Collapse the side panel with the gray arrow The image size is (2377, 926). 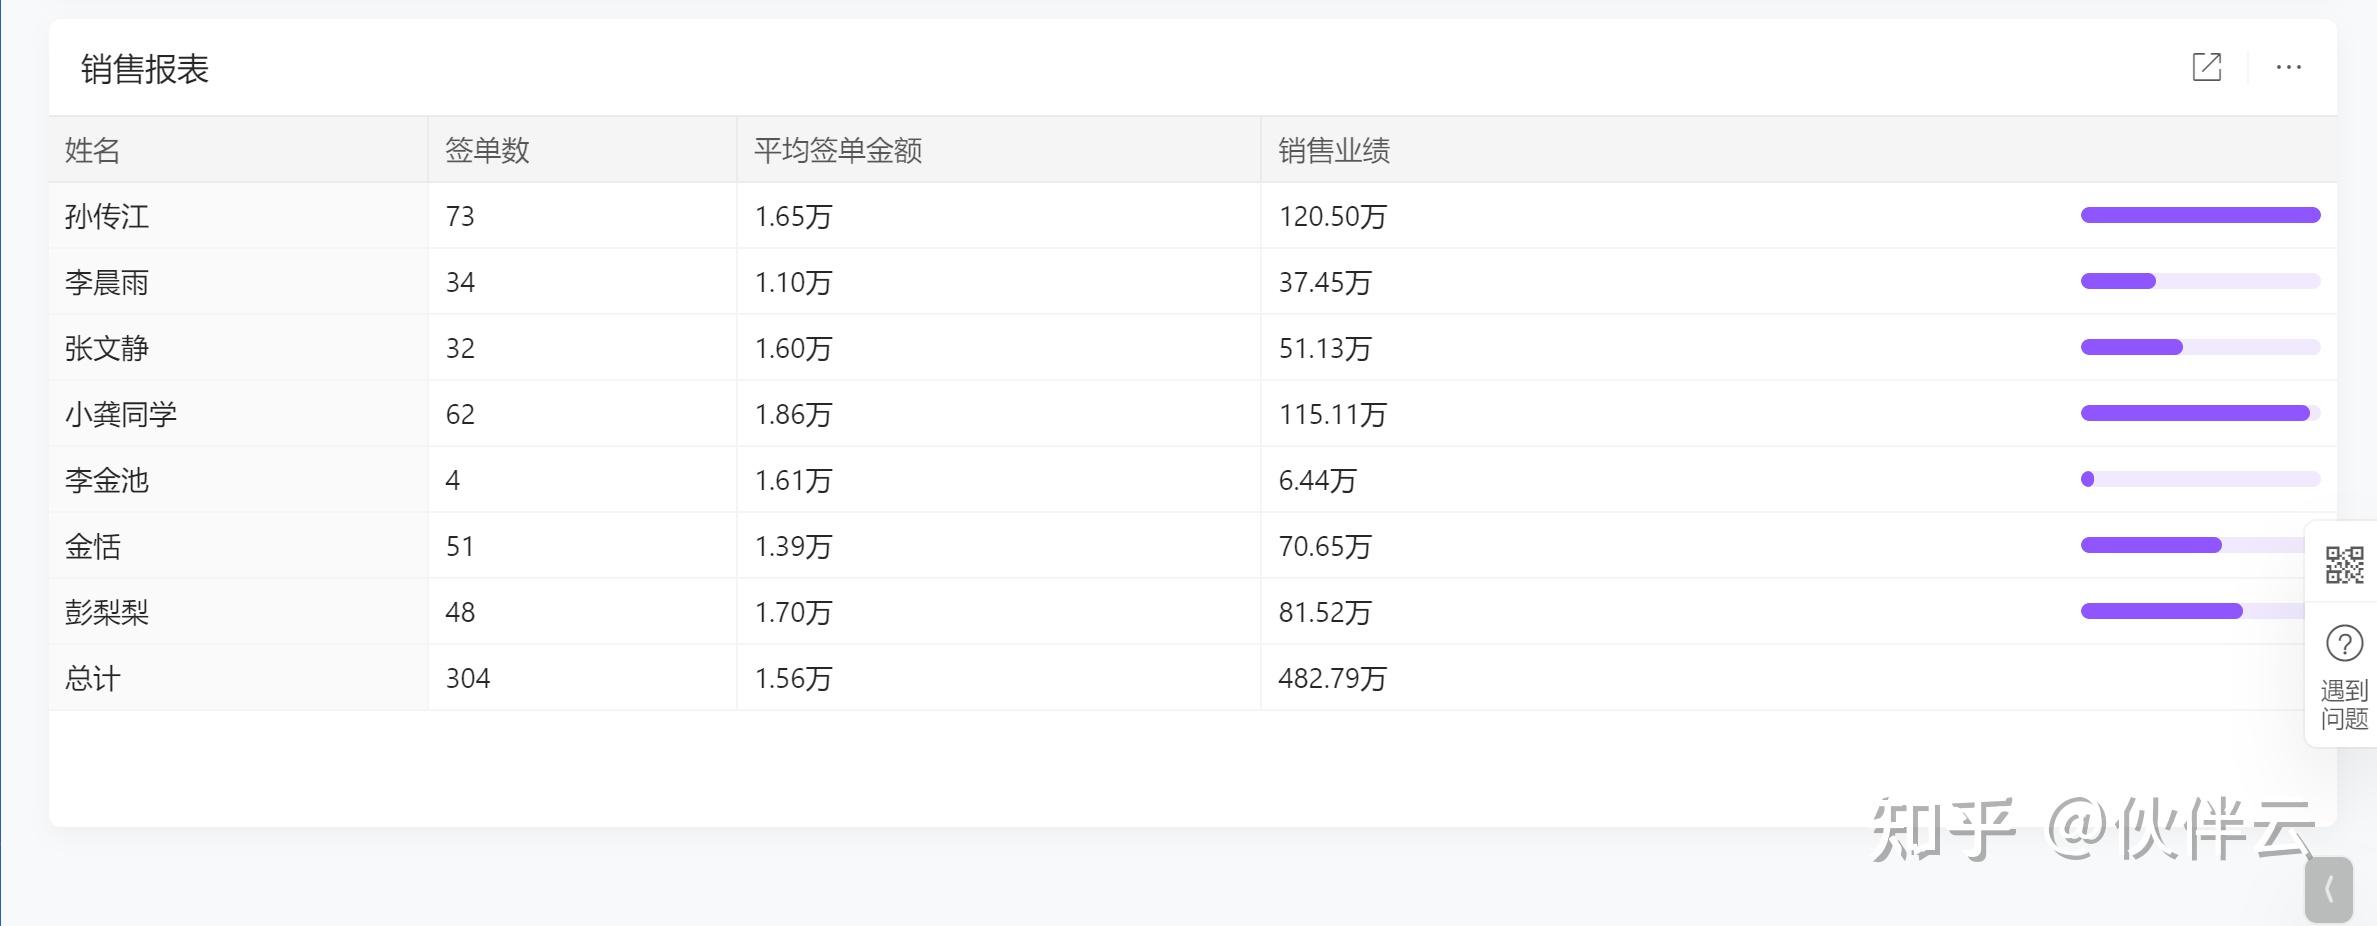click(2328, 889)
